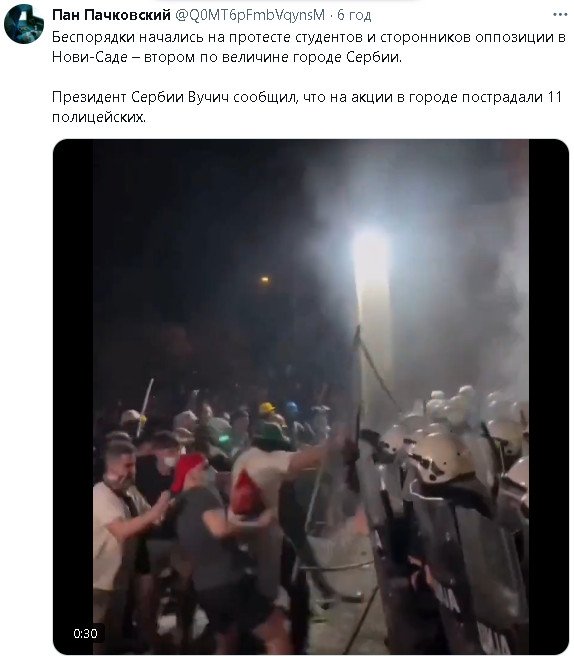The image size is (574, 660).
Task: Click the left black letterbox bar
Action: [73, 396]
